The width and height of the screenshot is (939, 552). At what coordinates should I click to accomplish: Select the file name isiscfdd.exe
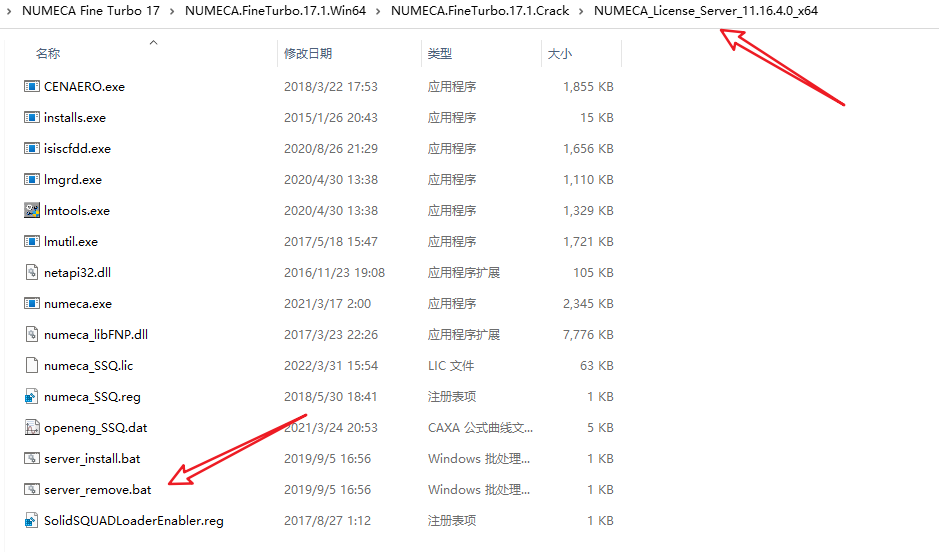pos(77,148)
